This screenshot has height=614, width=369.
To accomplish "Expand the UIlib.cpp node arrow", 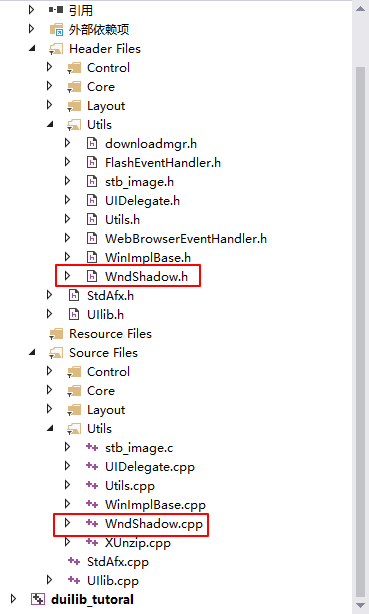I will 49,580.
